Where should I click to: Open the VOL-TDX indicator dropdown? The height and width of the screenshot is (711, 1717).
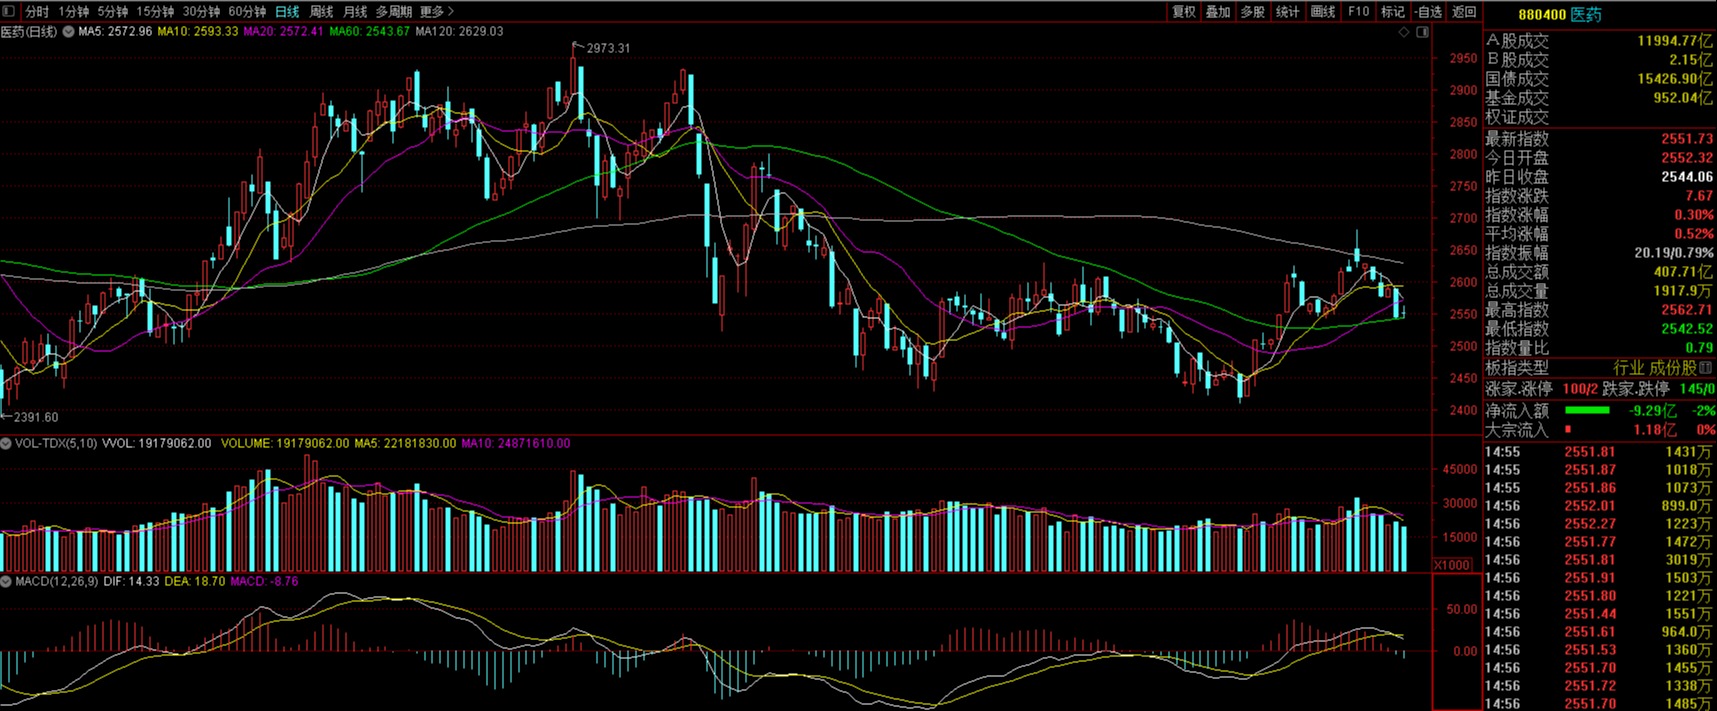[6, 443]
